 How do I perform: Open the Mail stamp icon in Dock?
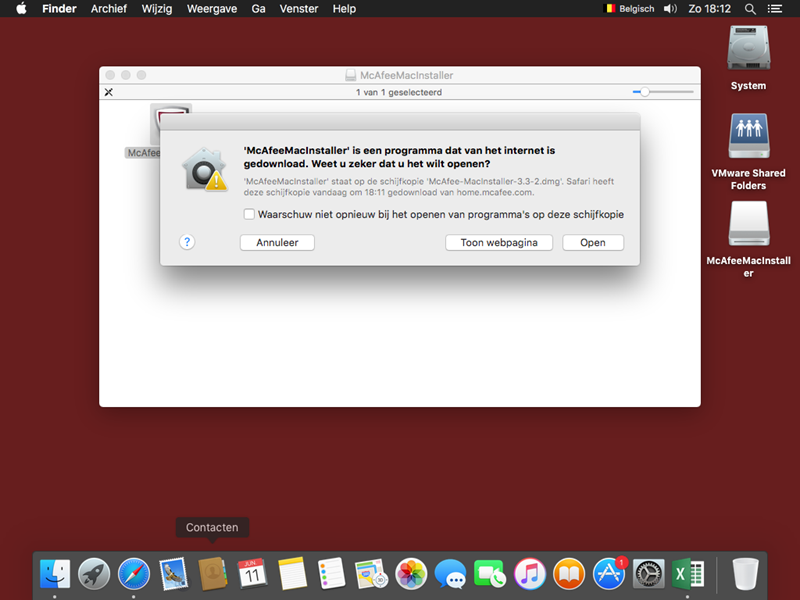coord(173,573)
